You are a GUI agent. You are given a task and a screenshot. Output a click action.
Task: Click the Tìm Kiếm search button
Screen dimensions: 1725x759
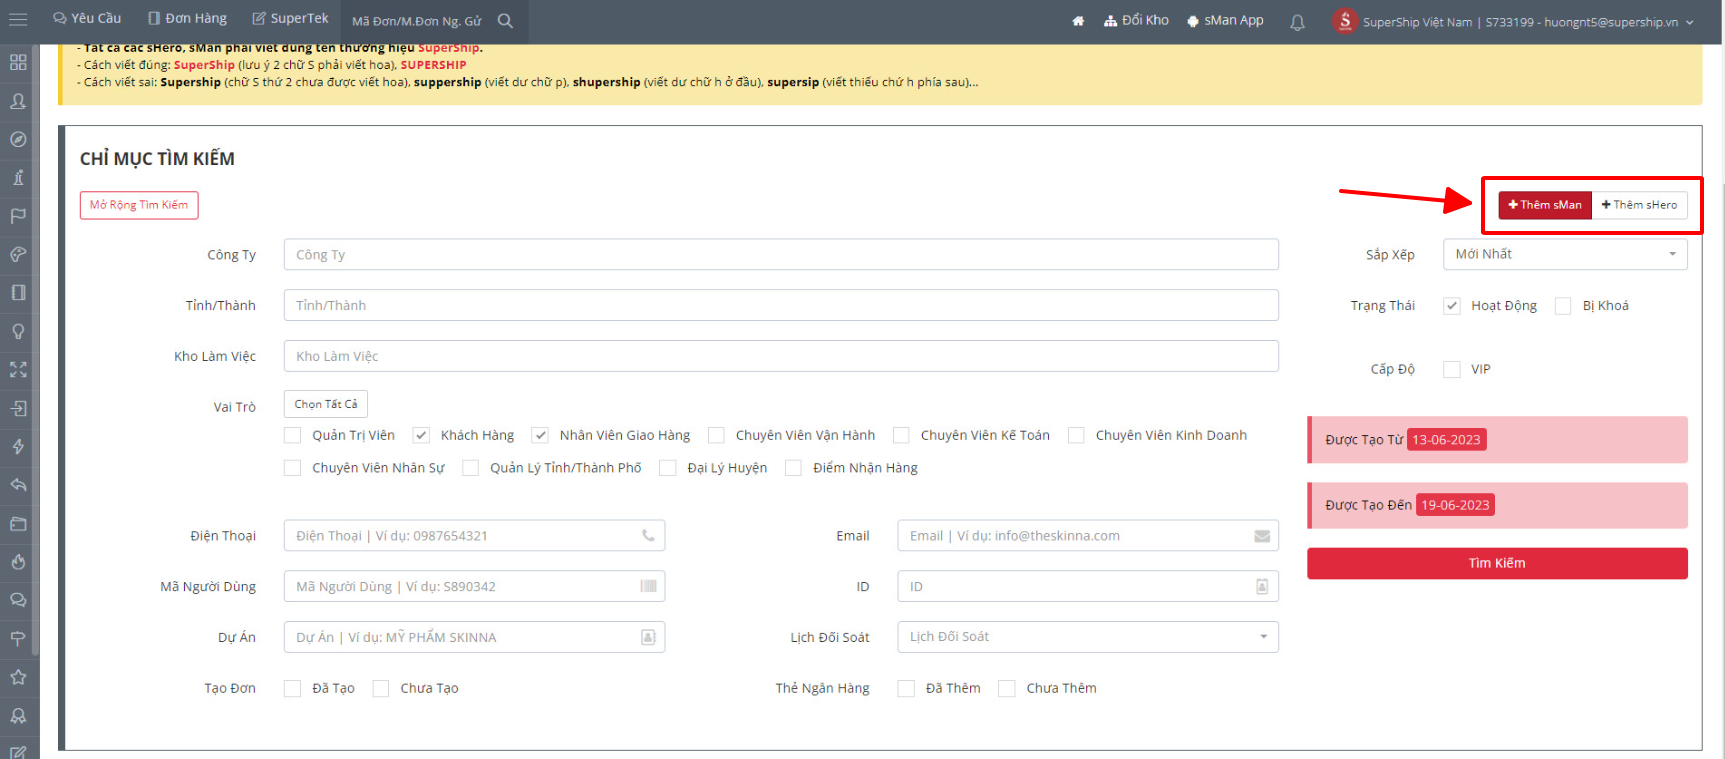pyautogui.click(x=1497, y=563)
